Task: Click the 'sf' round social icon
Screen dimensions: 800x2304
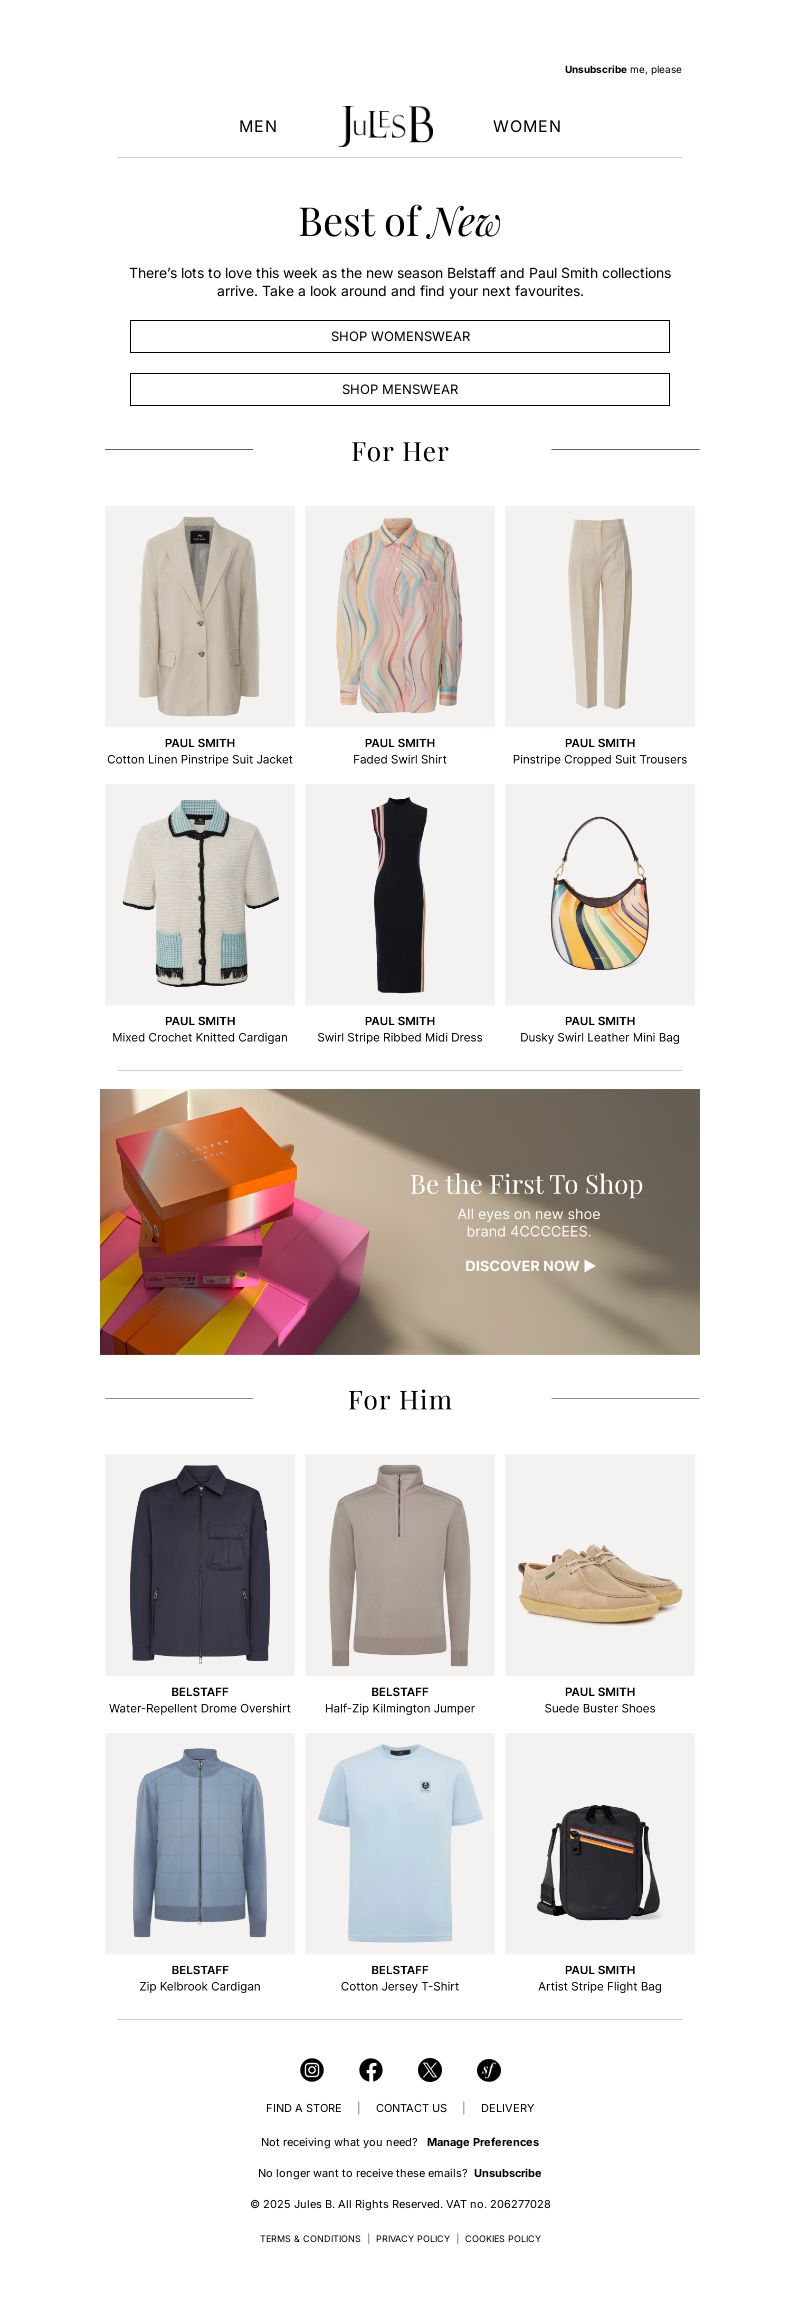Action: click(x=489, y=2070)
